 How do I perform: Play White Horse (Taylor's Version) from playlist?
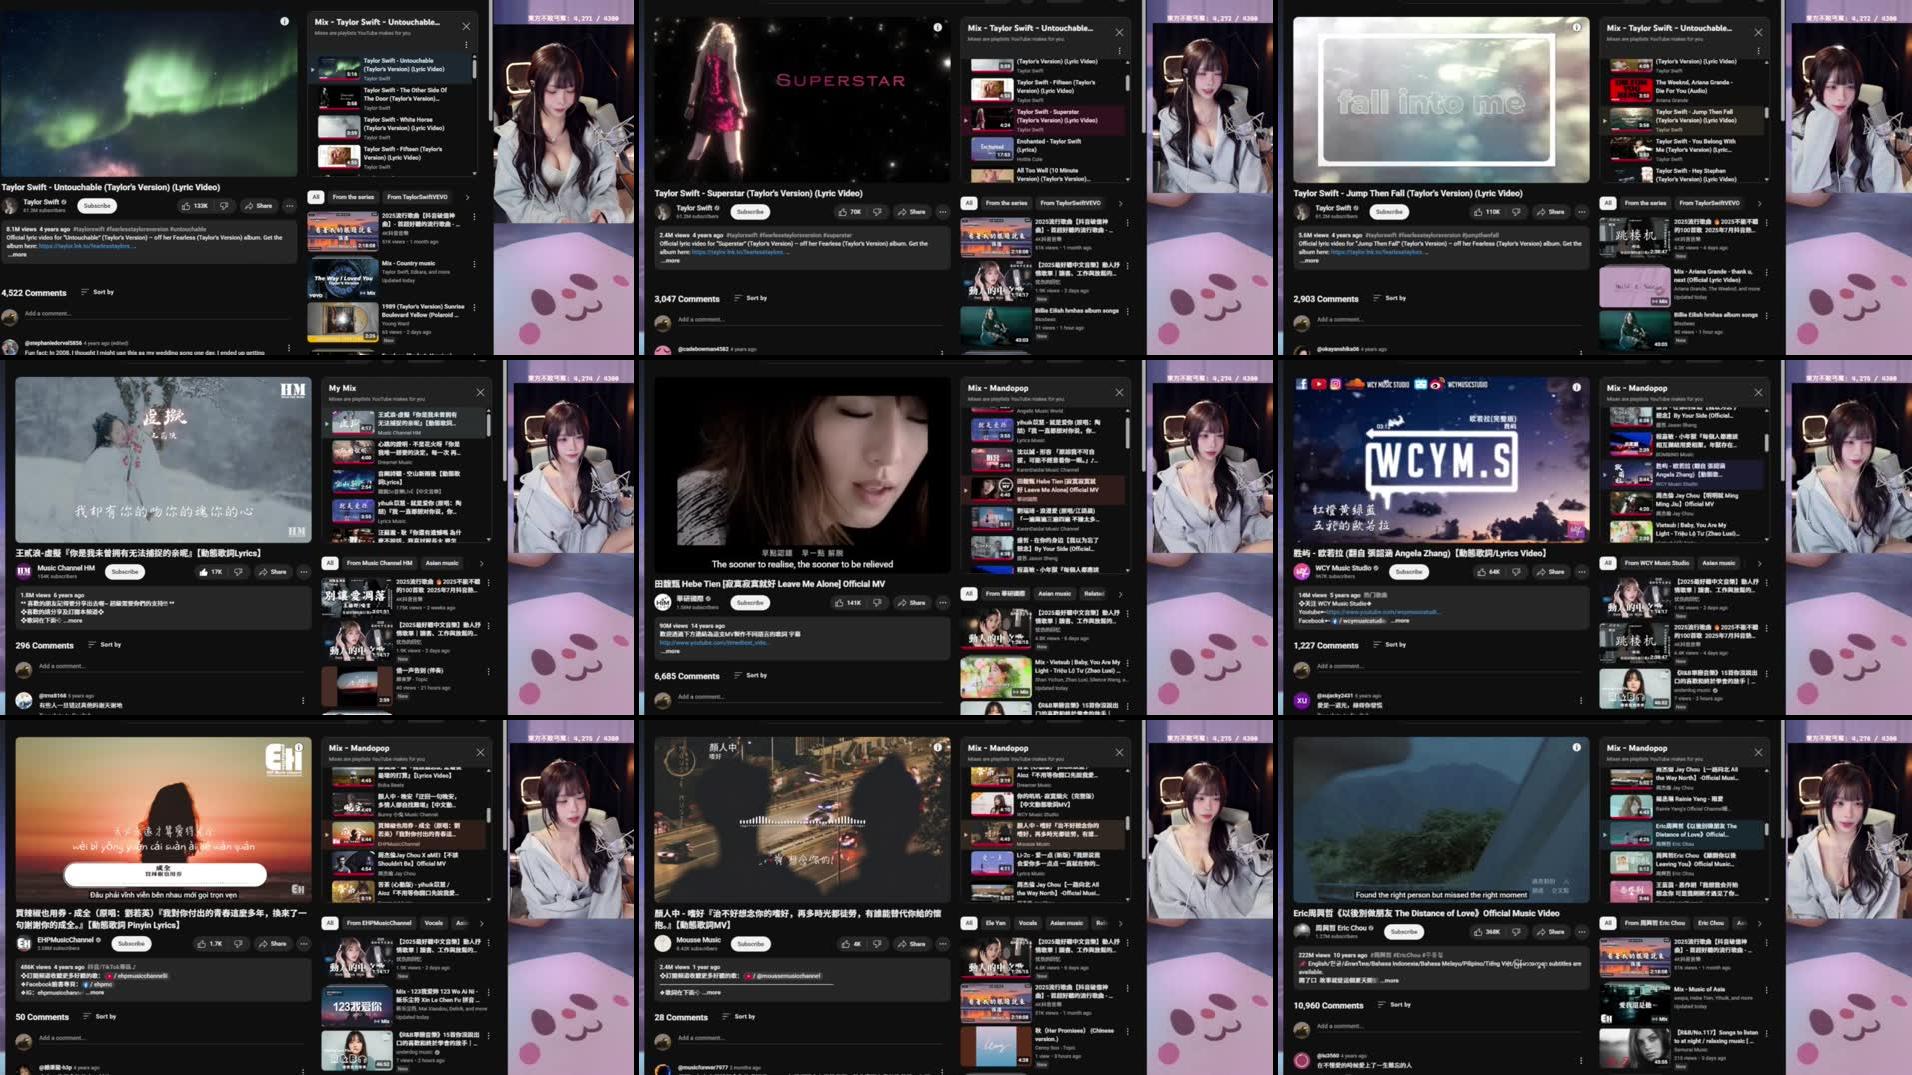[390, 126]
